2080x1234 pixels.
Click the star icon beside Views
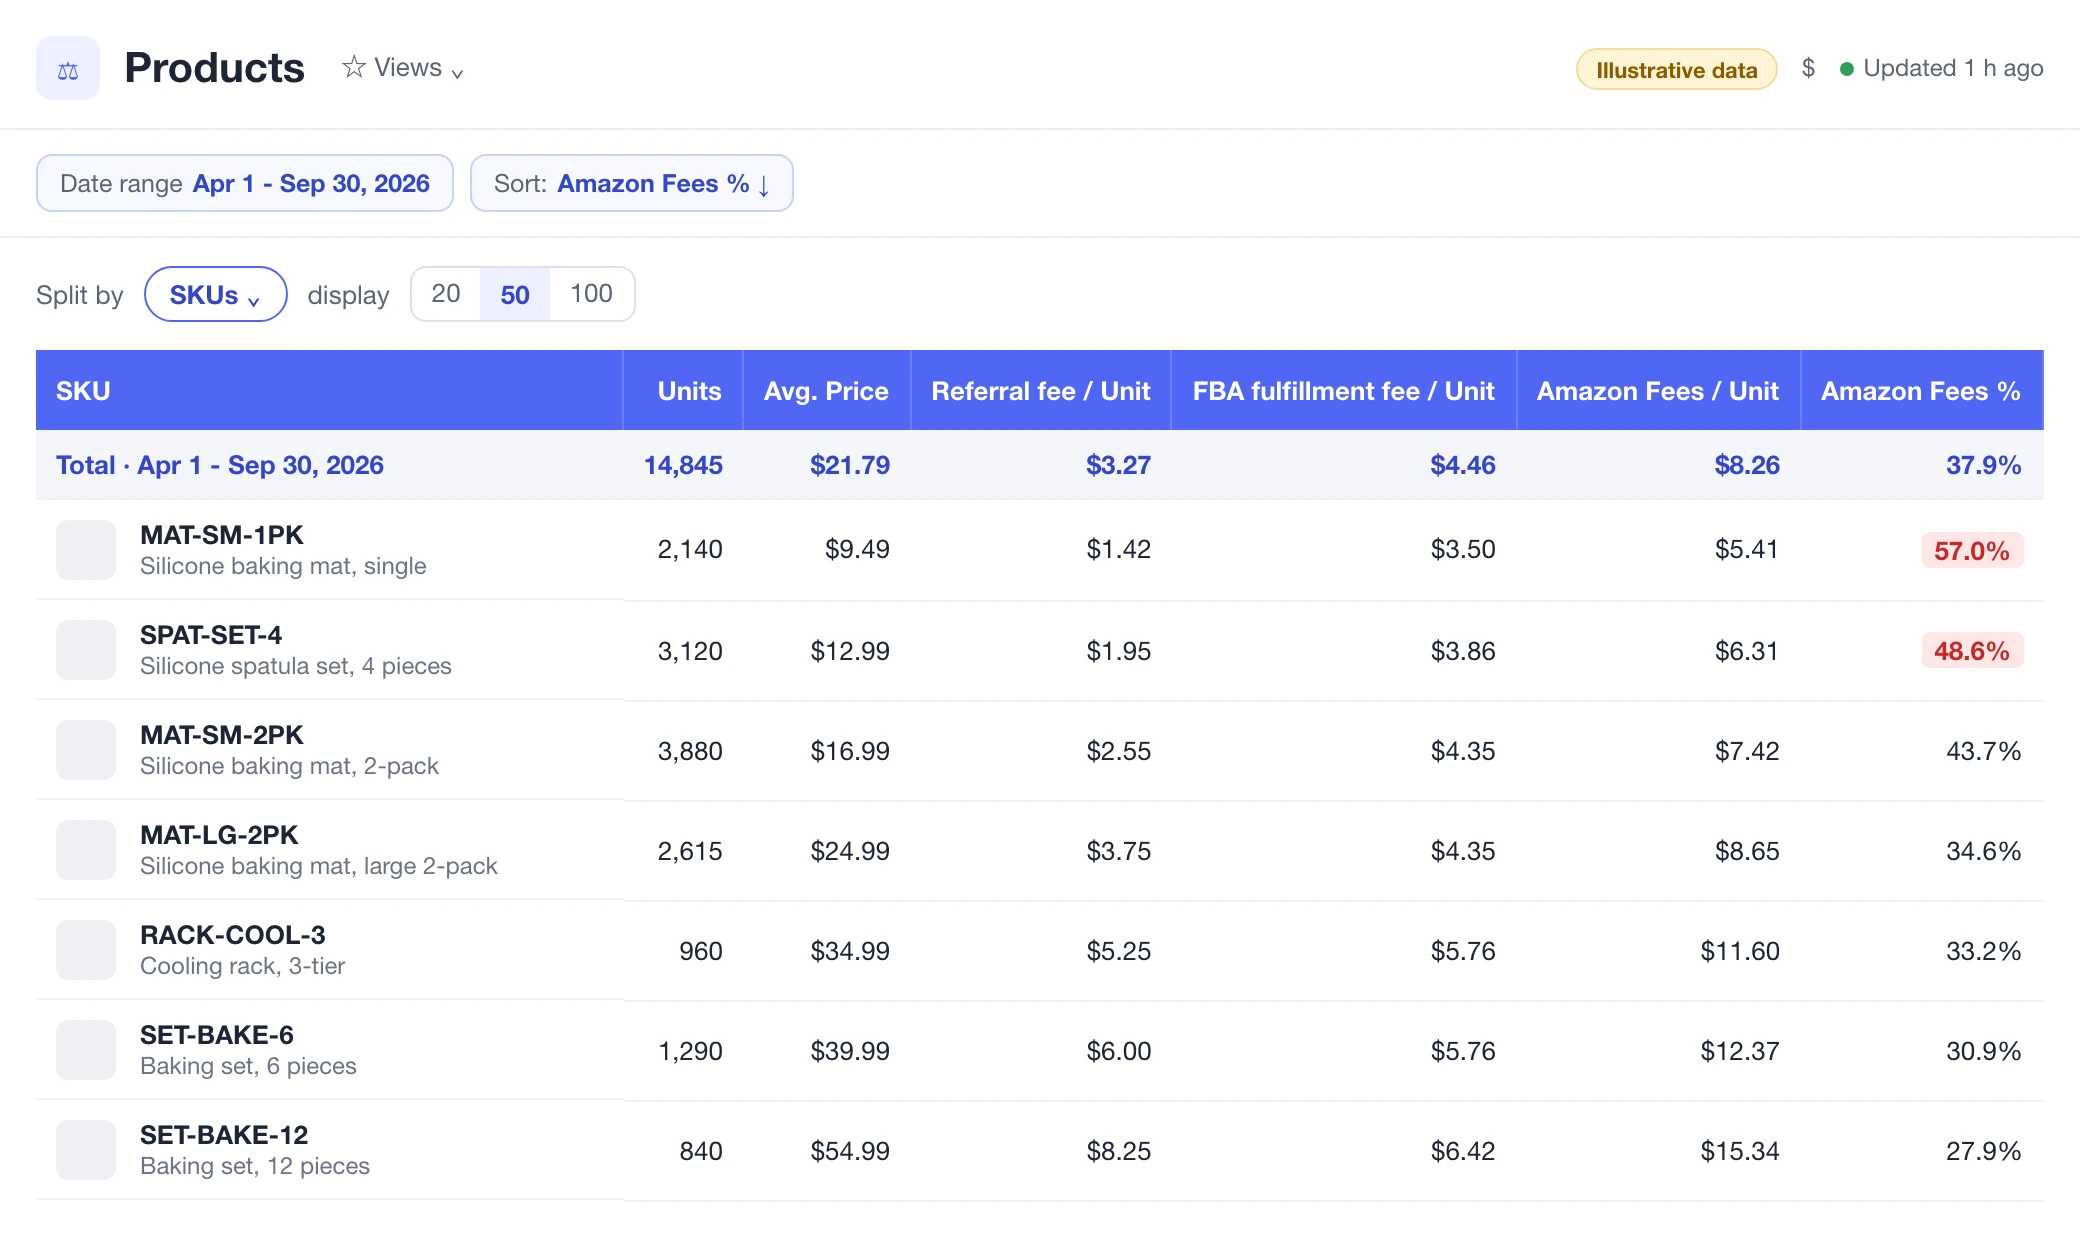(x=353, y=67)
